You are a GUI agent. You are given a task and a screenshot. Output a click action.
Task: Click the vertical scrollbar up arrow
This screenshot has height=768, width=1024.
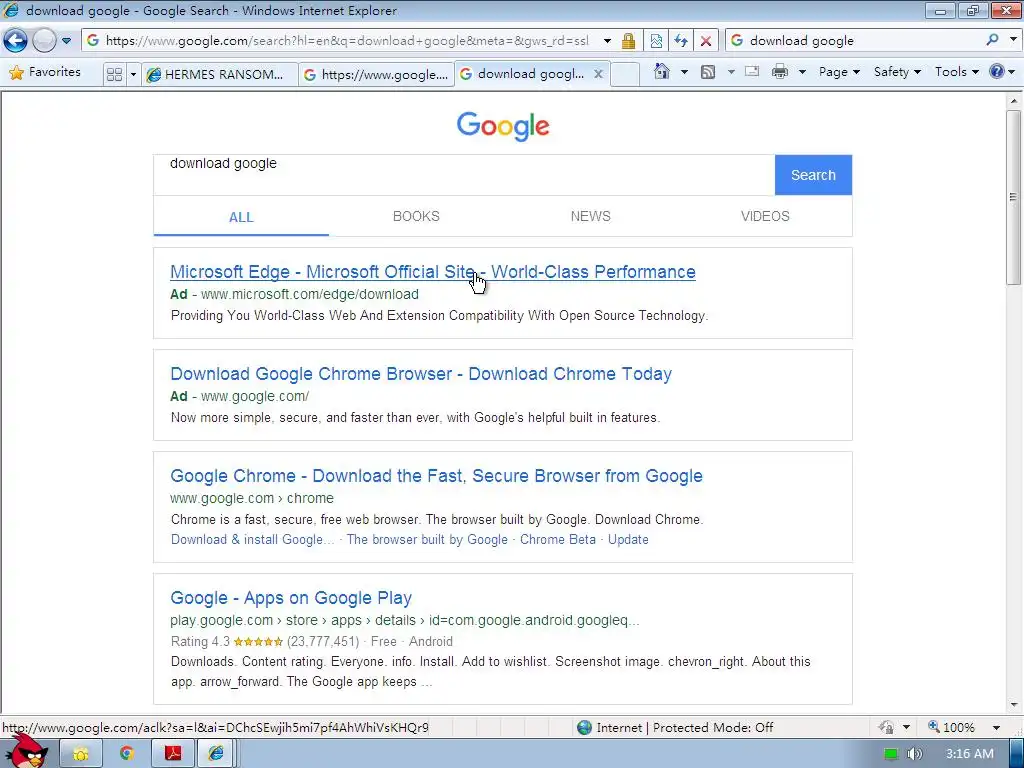click(x=1014, y=101)
